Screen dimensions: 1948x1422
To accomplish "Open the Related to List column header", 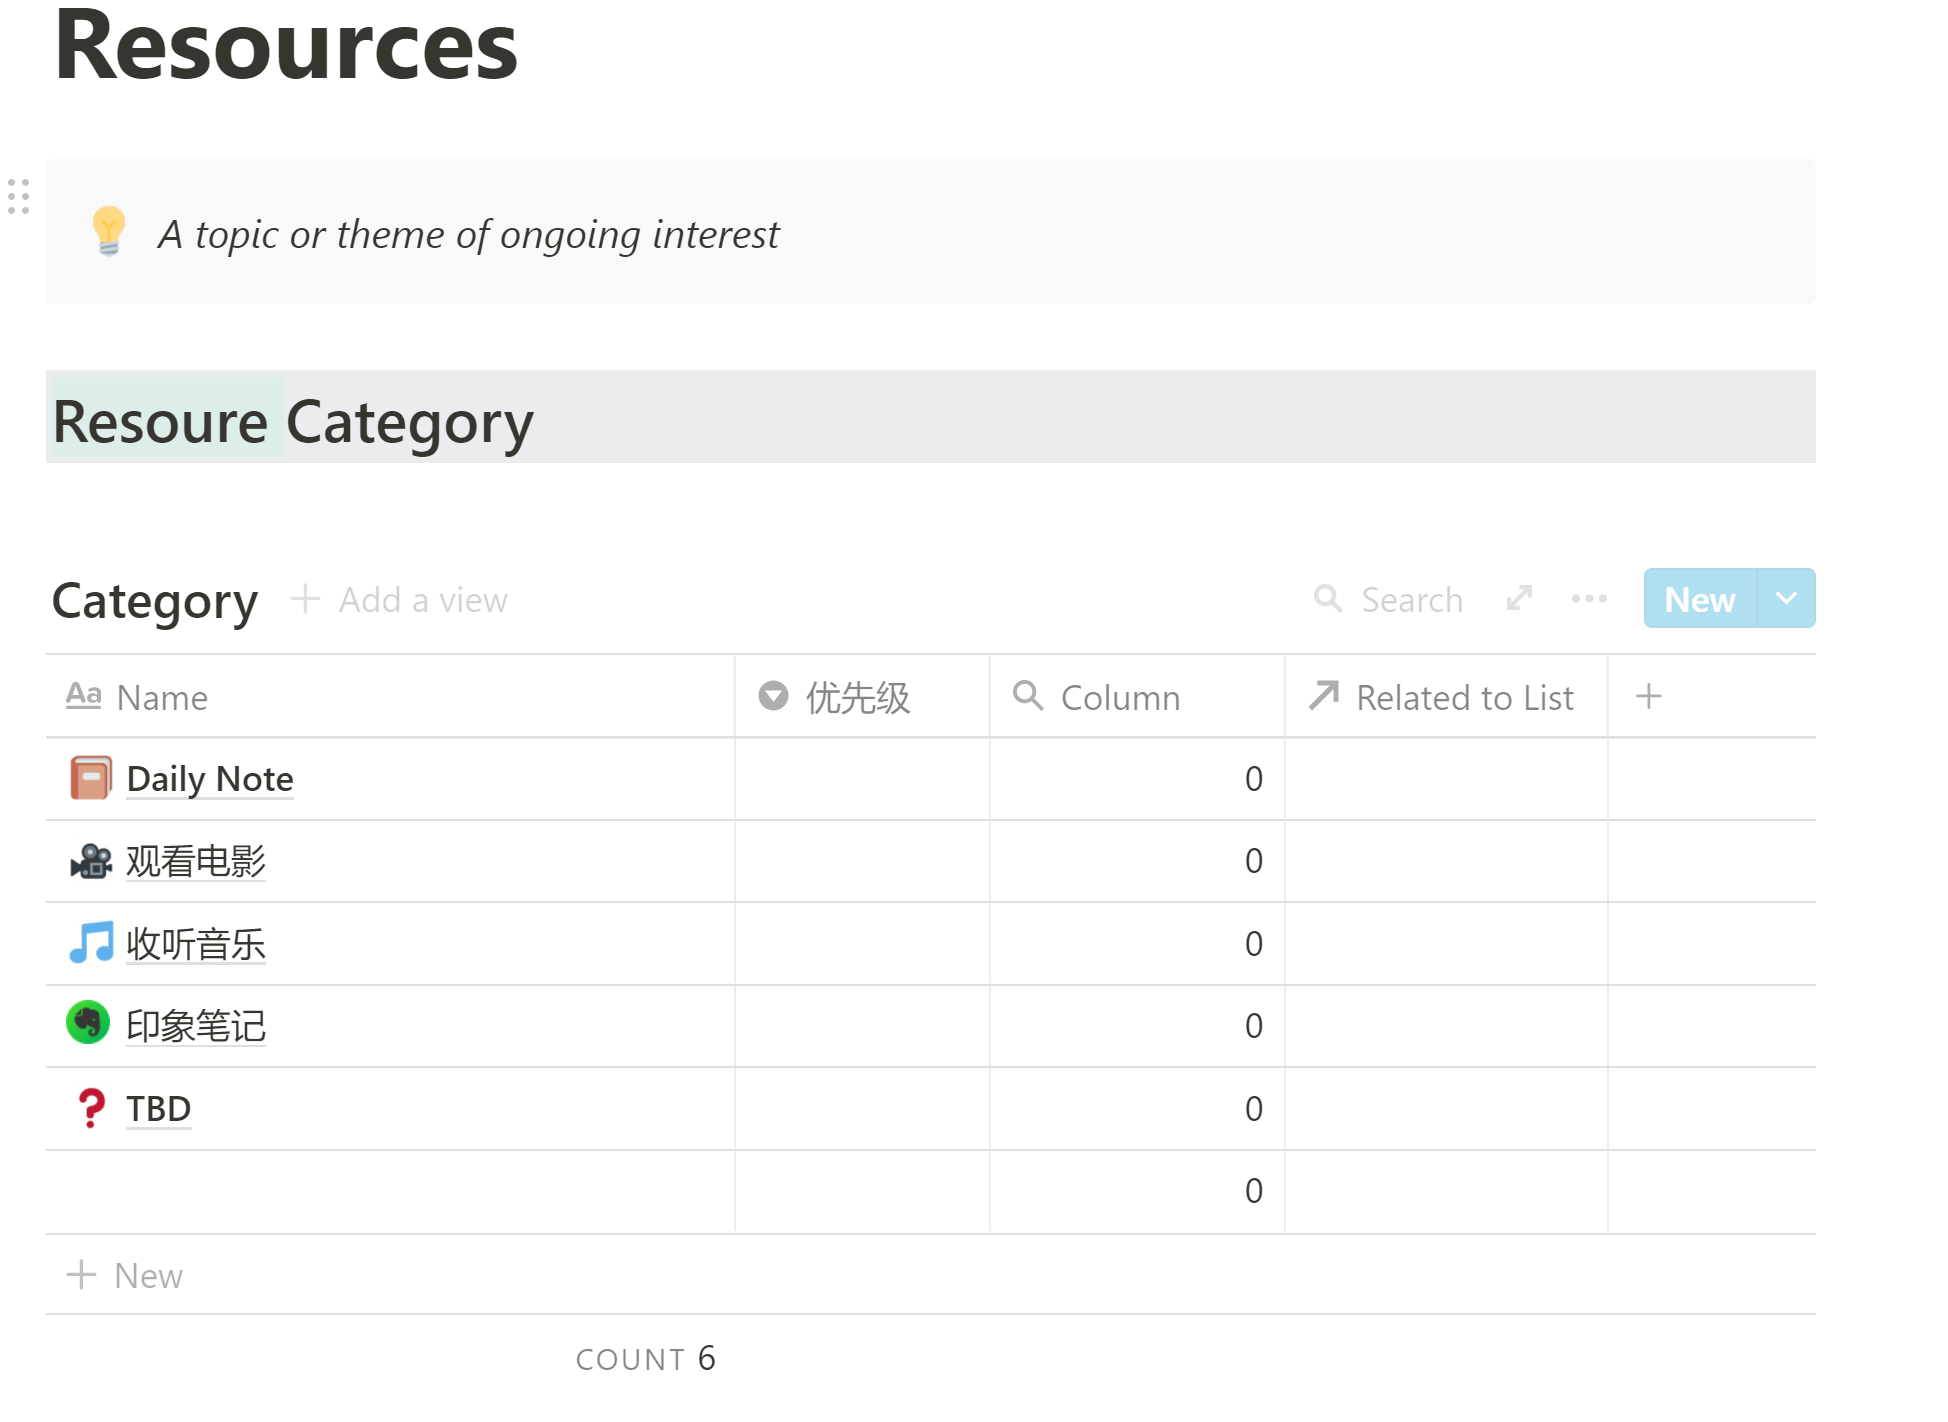I will [1443, 697].
